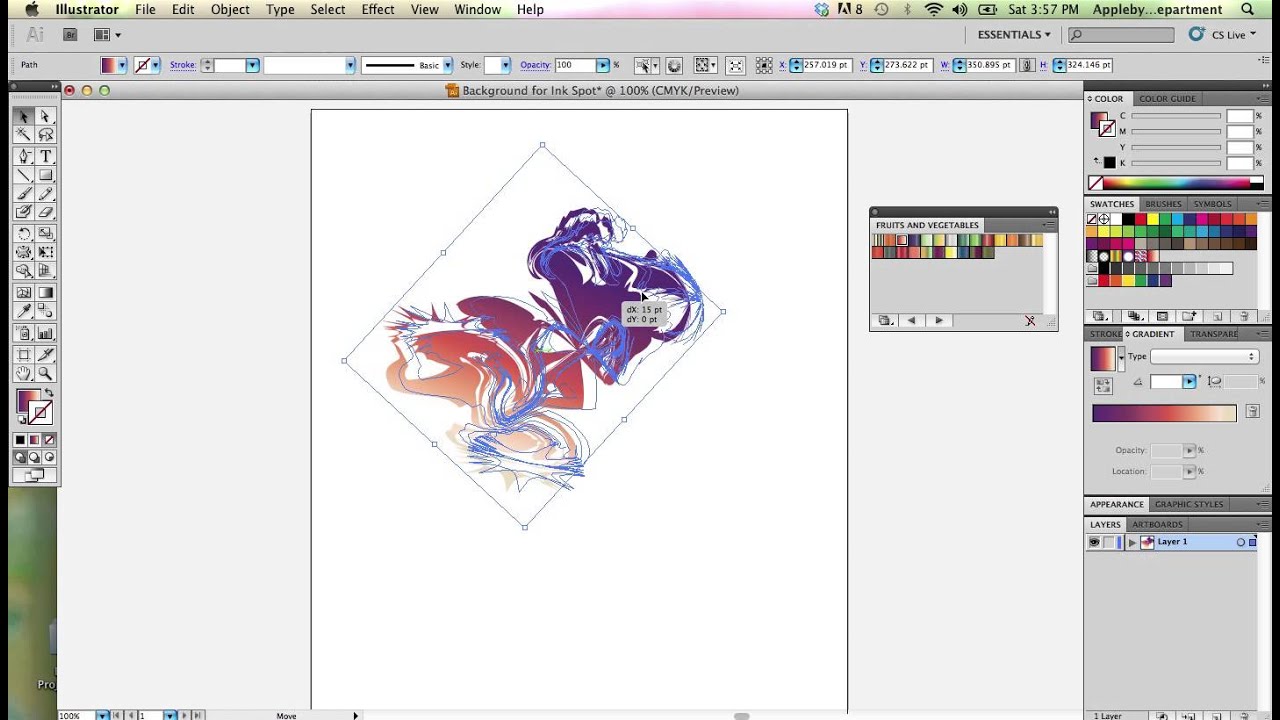The width and height of the screenshot is (1280, 720).
Task: Load next swatch library arrow in Fruits panel
Action: (x=938, y=321)
